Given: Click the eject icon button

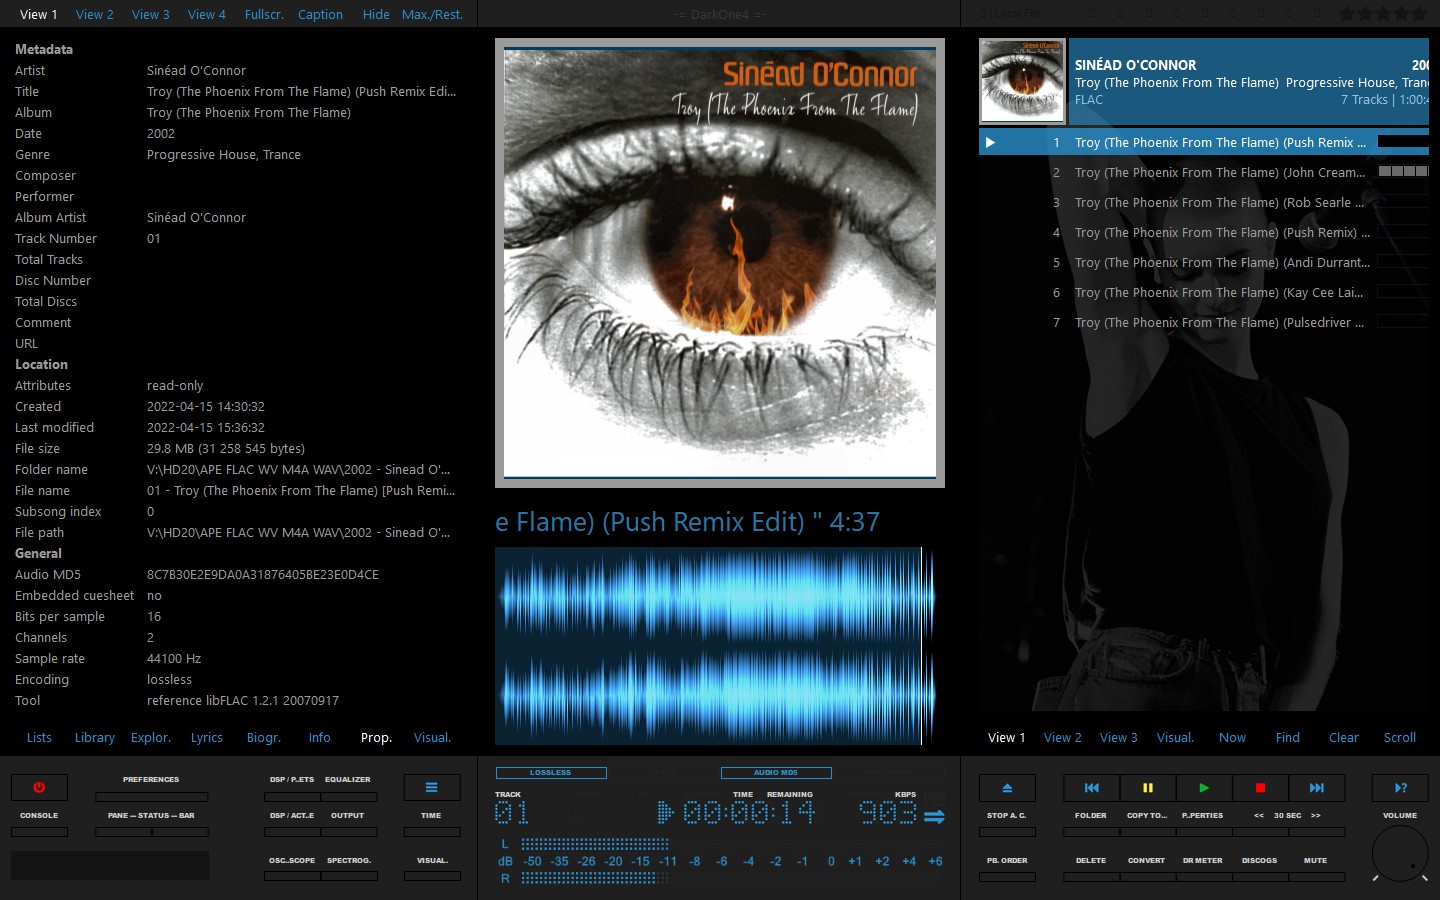Looking at the screenshot, I should [x=1007, y=788].
